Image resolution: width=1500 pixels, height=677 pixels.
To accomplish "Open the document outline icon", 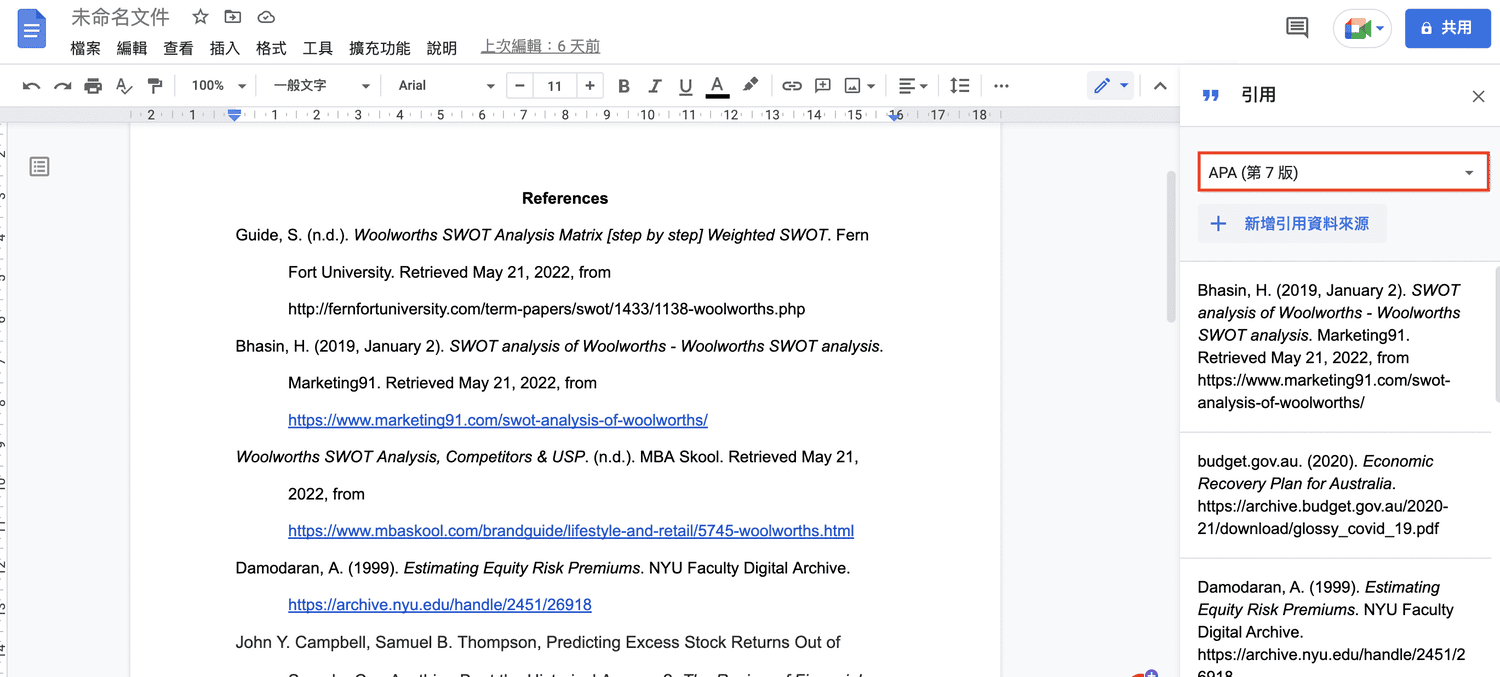I will [39, 166].
